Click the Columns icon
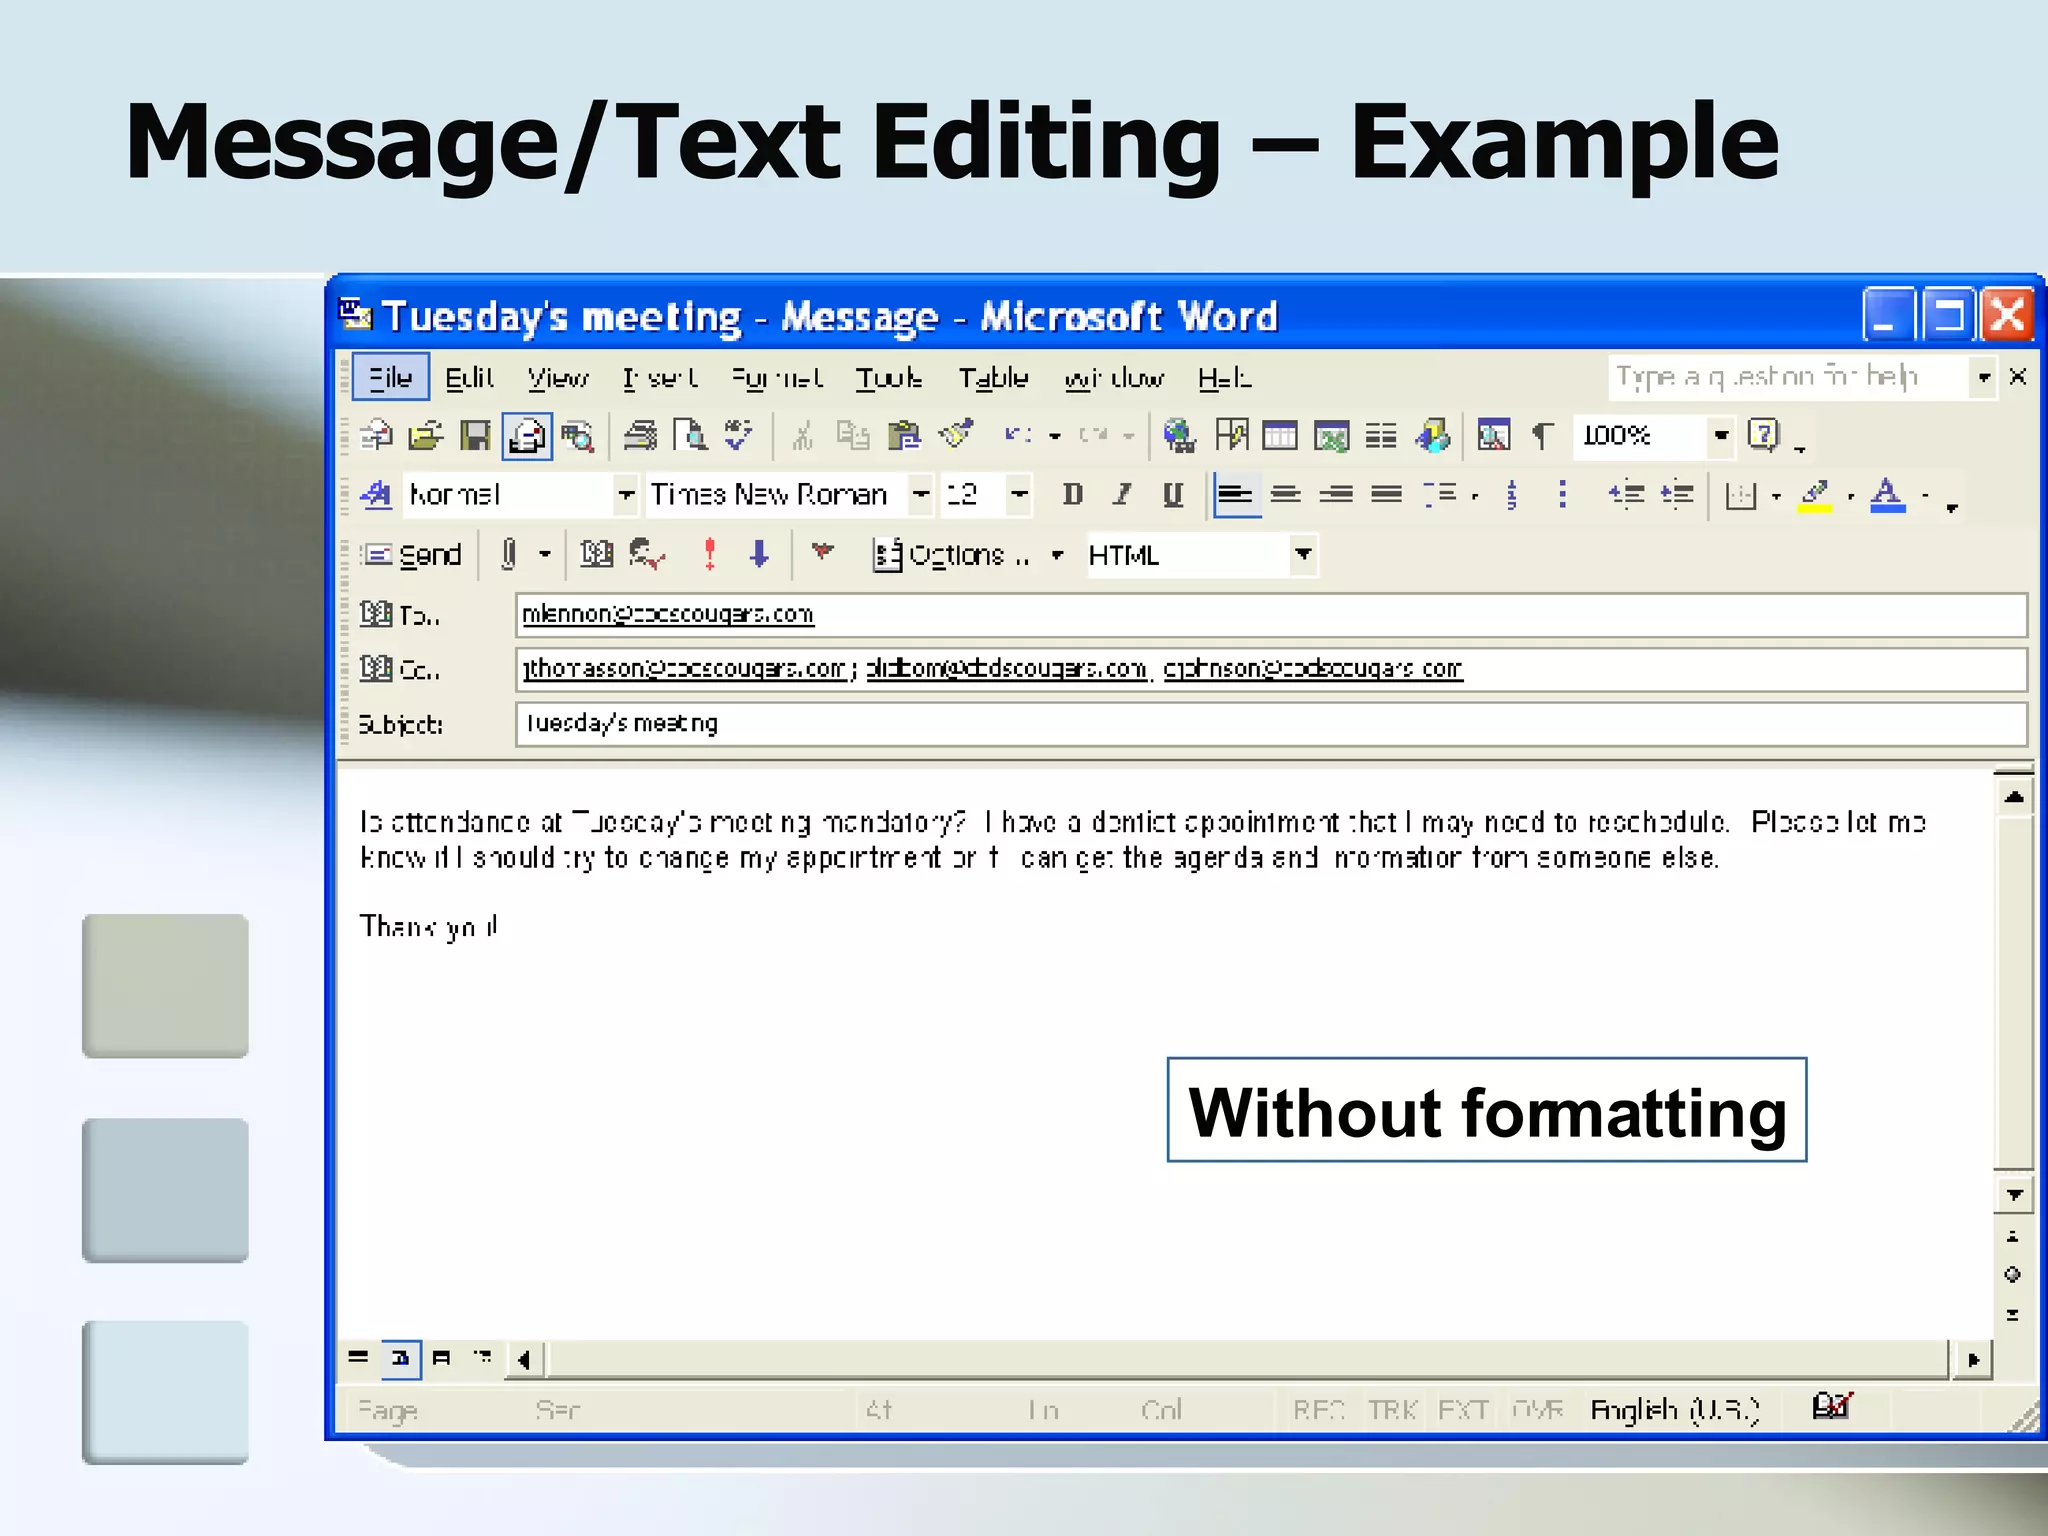The image size is (2048, 1536). tap(1381, 436)
